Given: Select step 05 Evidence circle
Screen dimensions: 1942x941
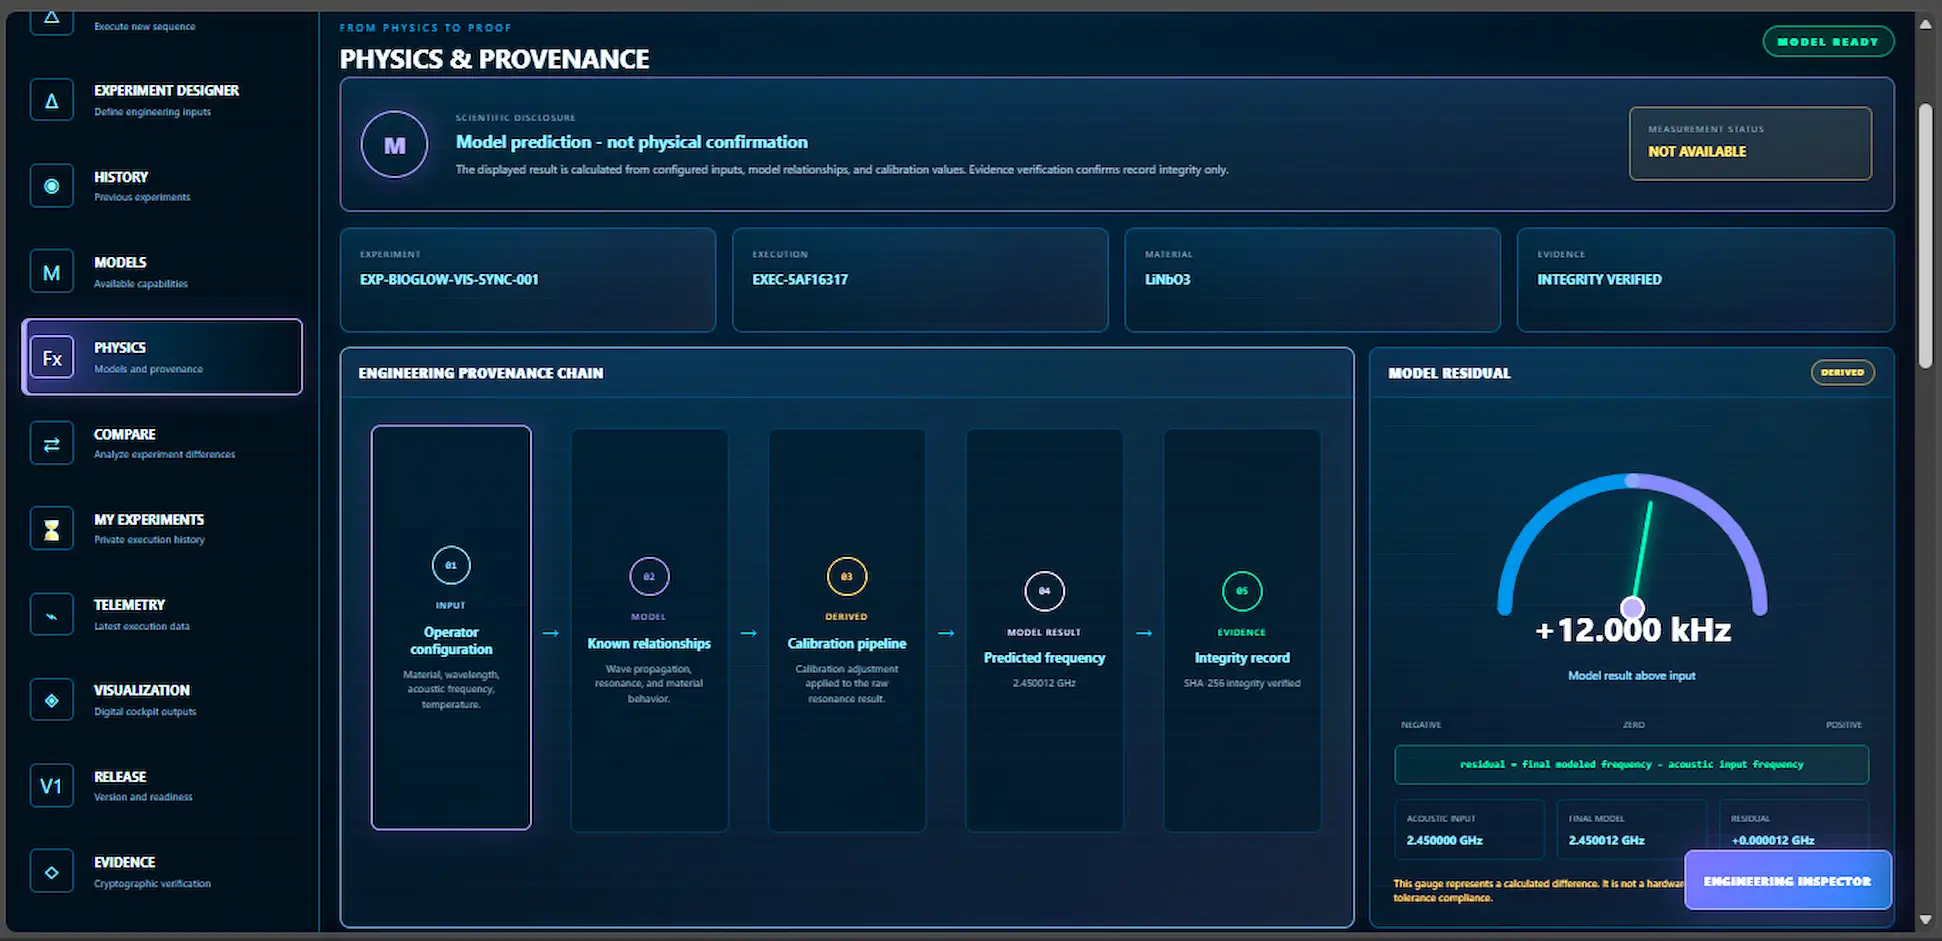Looking at the screenshot, I should (x=1242, y=591).
